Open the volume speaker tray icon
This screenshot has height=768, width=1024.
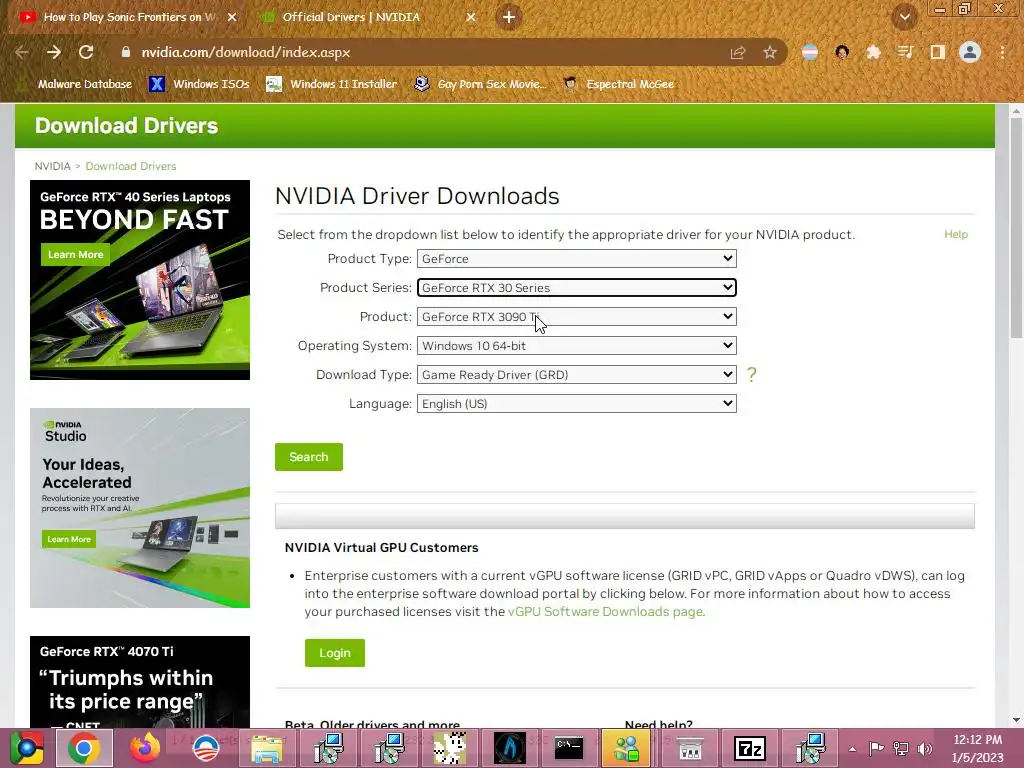tap(924, 748)
